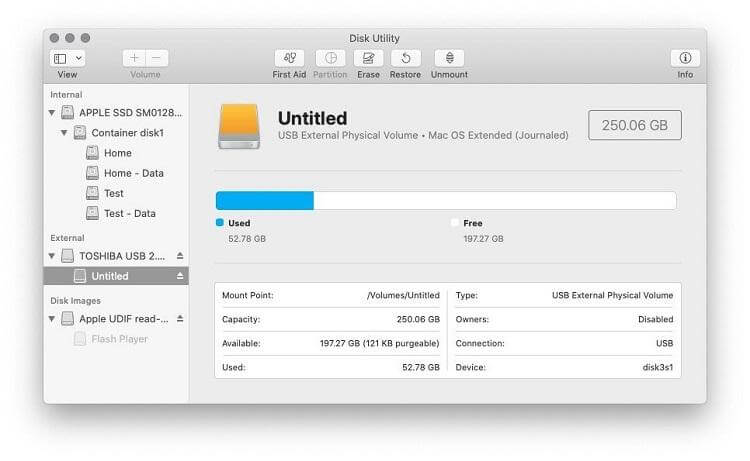This screenshot has width=750, height=461.
Task: Click the orange Untitled drive icon
Action: [239, 126]
